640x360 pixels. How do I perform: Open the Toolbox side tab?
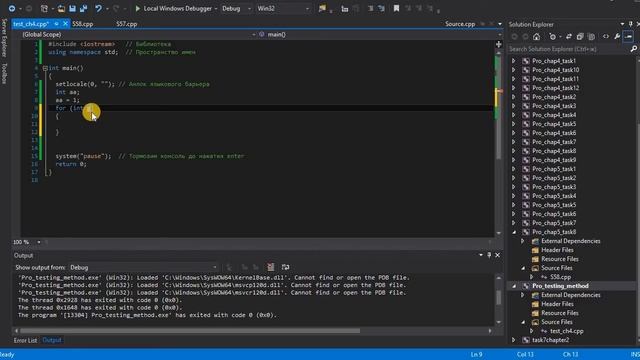[x=4, y=73]
